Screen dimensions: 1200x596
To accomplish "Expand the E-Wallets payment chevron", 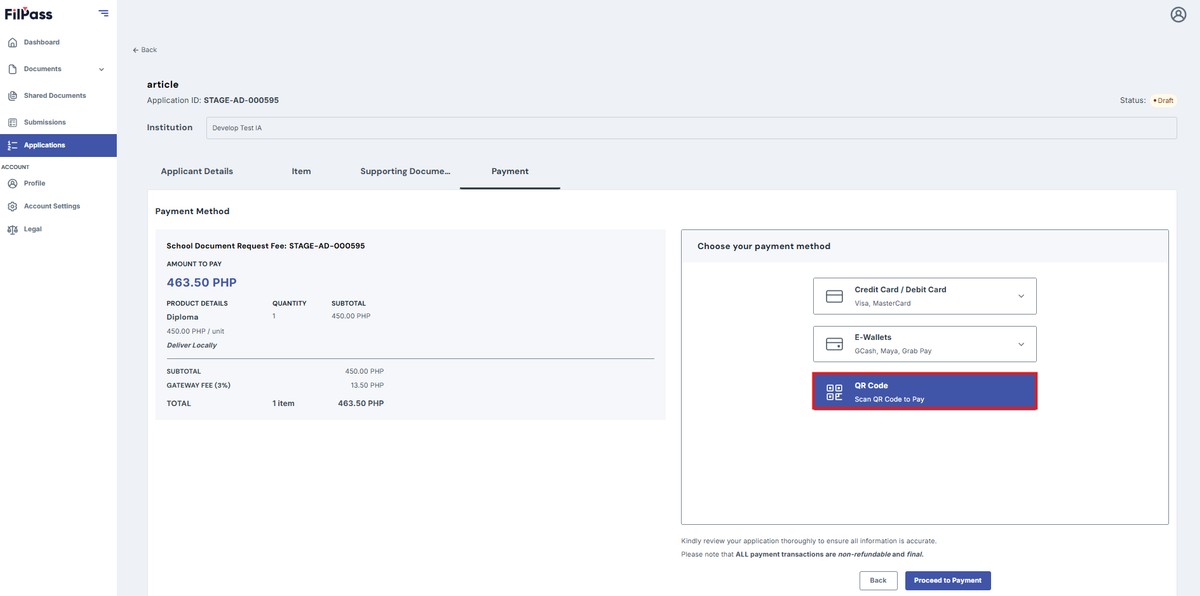I will click(1021, 344).
